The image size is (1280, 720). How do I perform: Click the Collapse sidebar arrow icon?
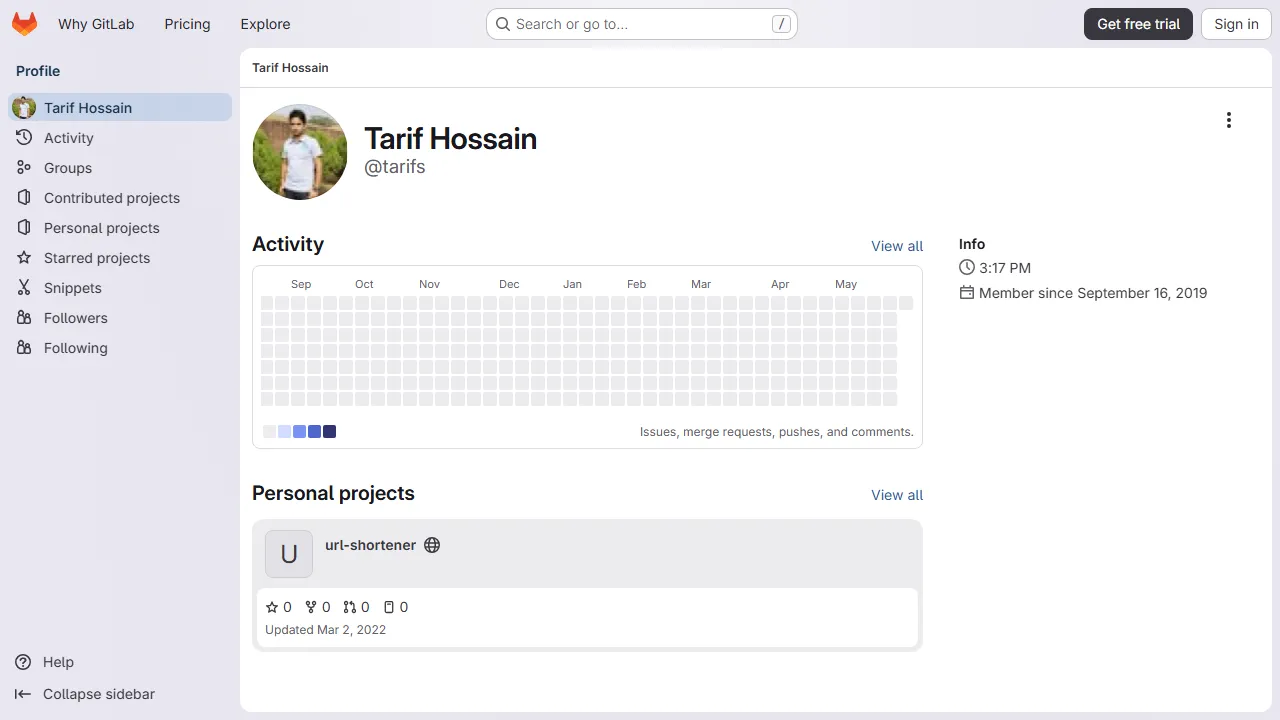(x=23, y=694)
